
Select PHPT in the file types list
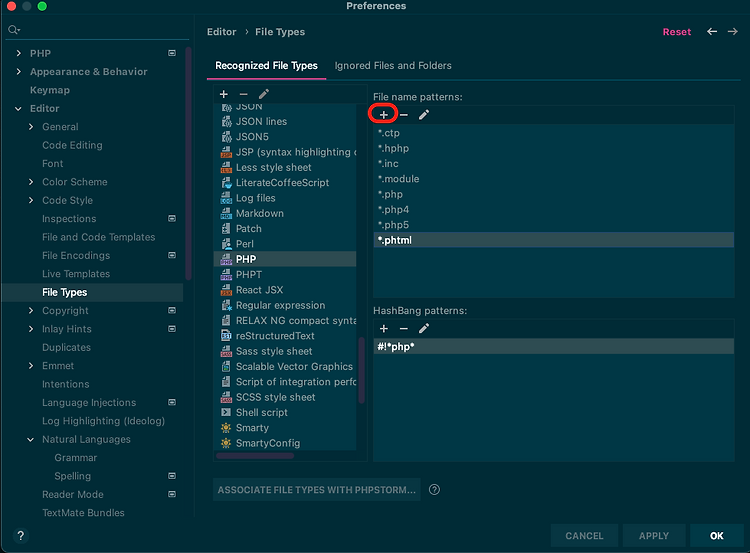286,275
